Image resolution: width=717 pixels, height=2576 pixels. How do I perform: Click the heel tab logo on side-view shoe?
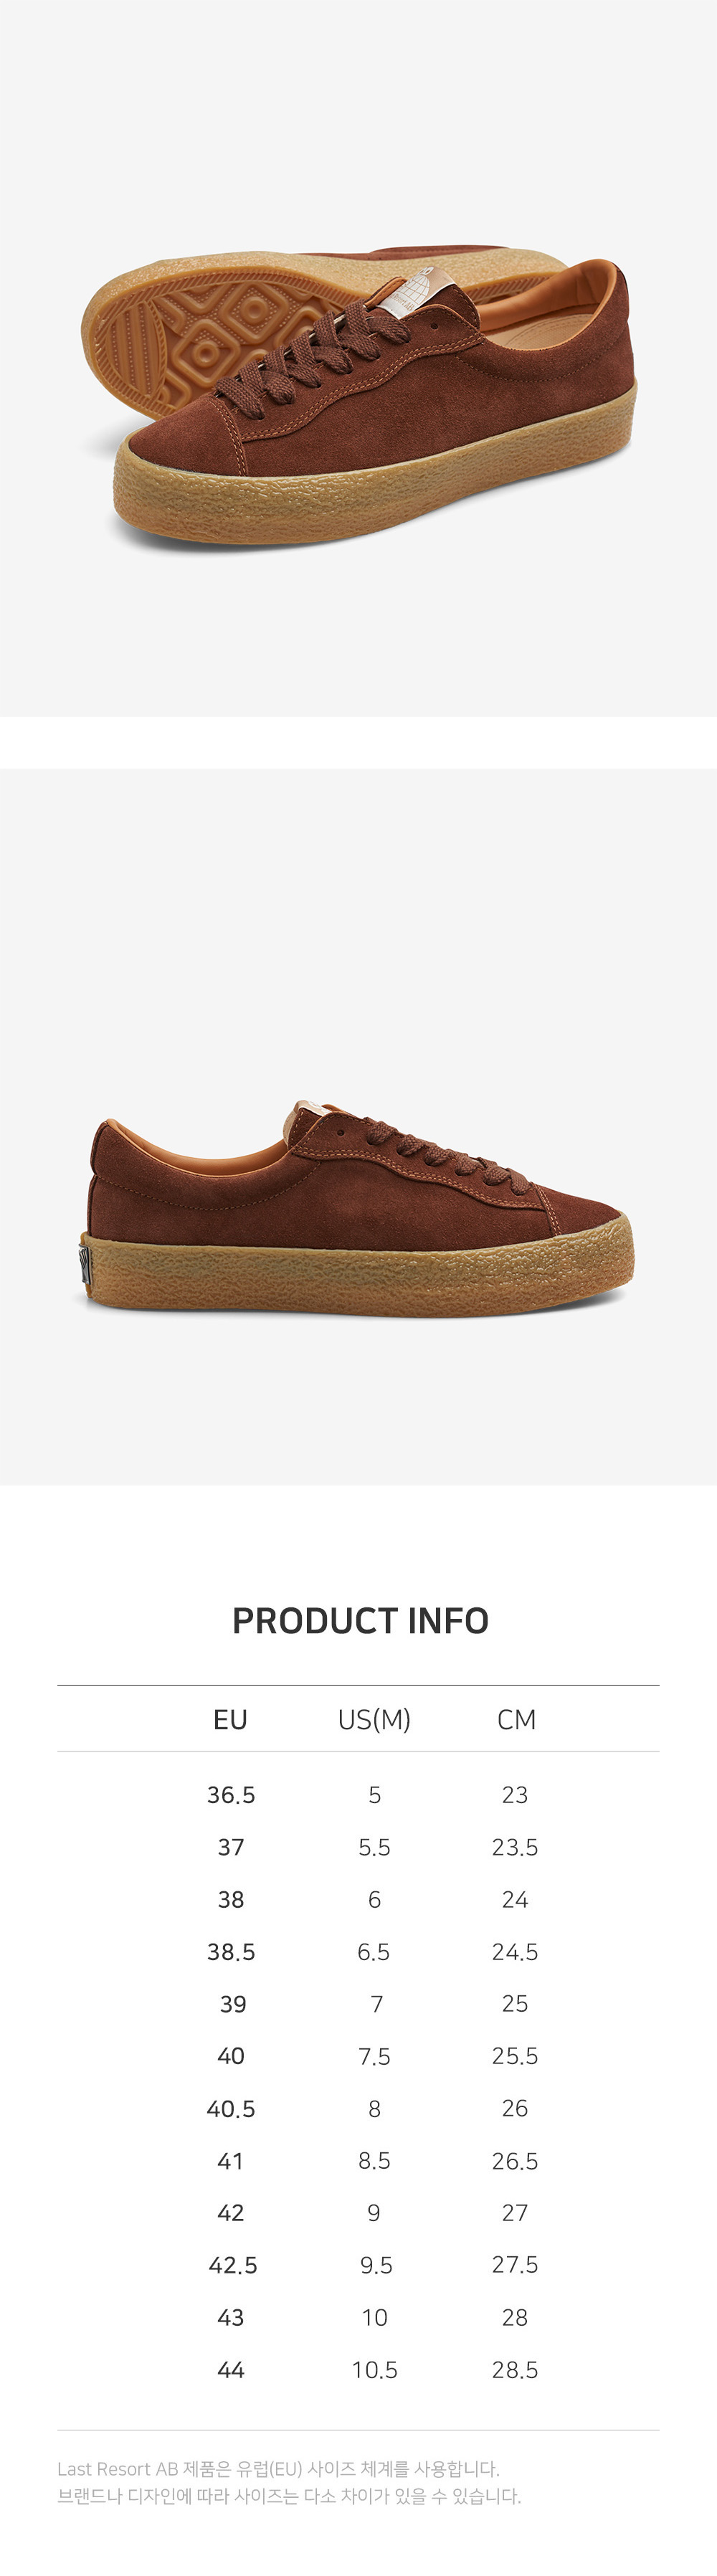pos(85,1264)
